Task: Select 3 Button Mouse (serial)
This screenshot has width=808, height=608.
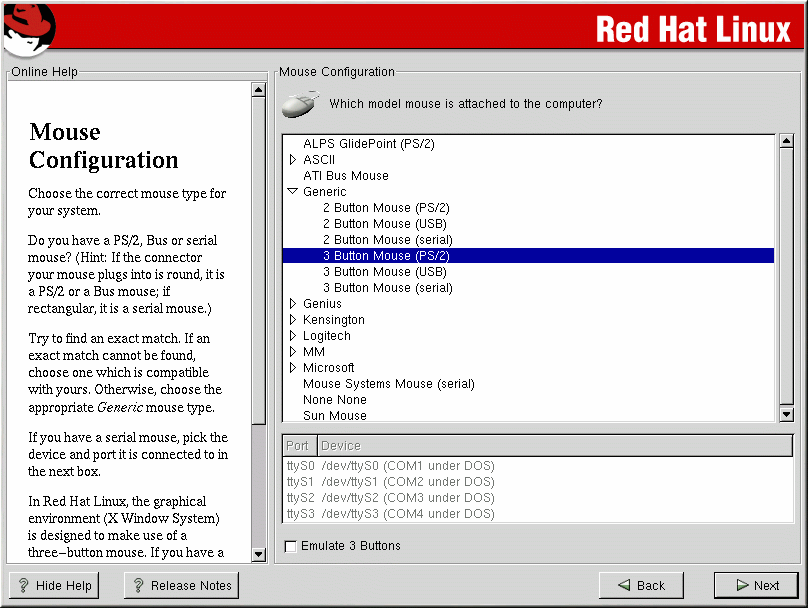Action: click(x=387, y=288)
